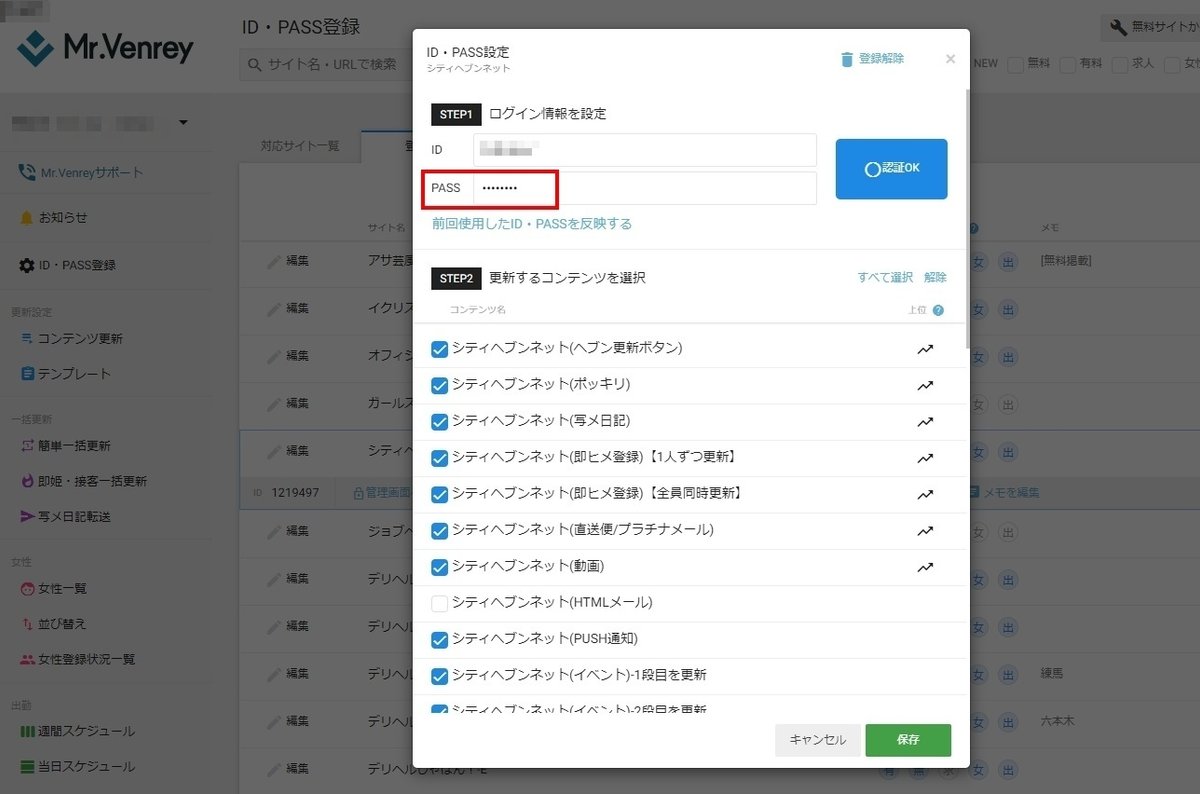Open 写メ日記転送 in the sidebar
The width and height of the screenshot is (1200, 794).
point(66,517)
